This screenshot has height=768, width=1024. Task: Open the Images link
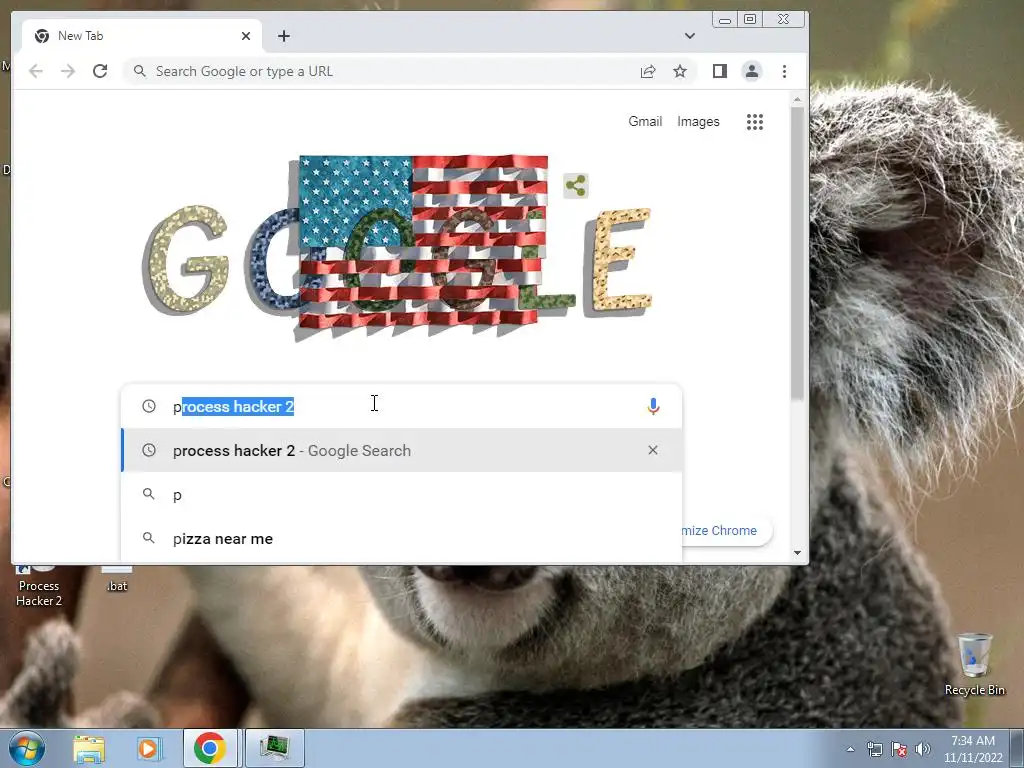[x=698, y=121]
